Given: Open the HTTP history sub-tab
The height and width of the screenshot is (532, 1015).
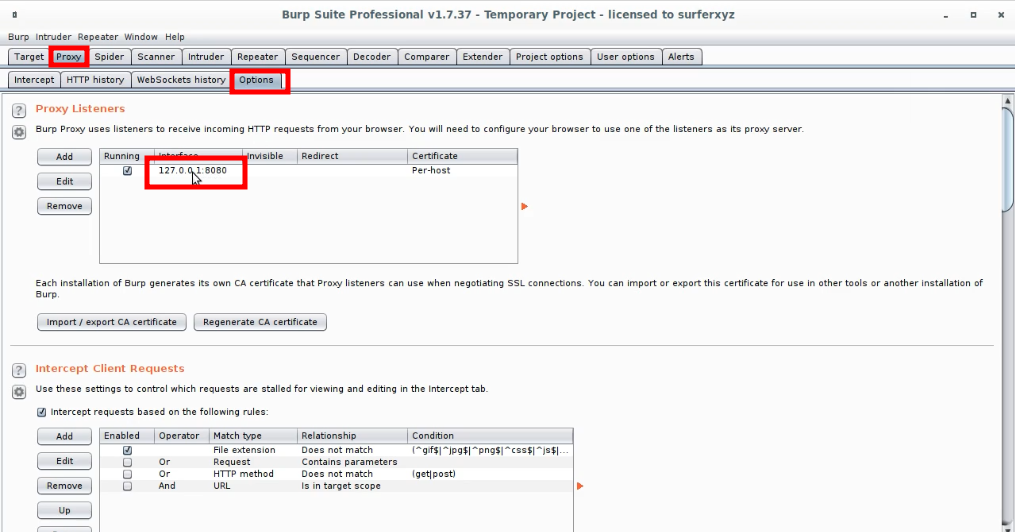Looking at the screenshot, I should click(95, 80).
